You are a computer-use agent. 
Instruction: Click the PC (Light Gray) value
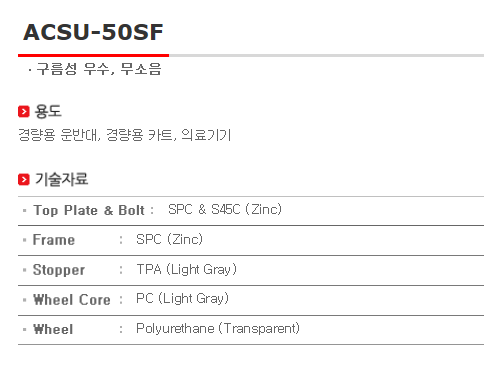[182, 299]
